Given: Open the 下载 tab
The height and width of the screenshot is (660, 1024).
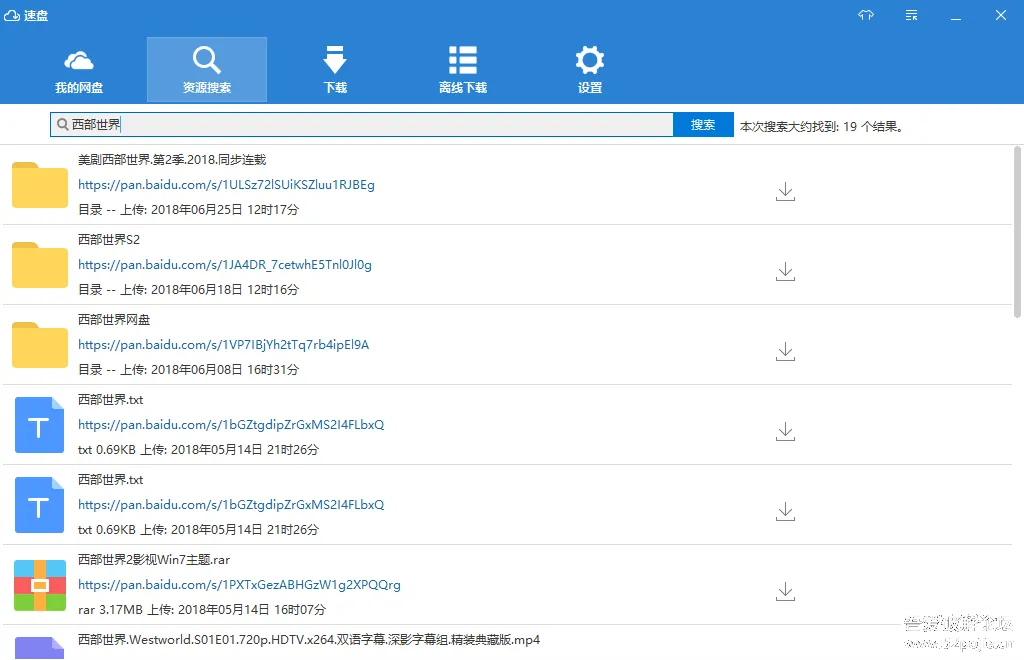Looking at the screenshot, I should tap(335, 70).
